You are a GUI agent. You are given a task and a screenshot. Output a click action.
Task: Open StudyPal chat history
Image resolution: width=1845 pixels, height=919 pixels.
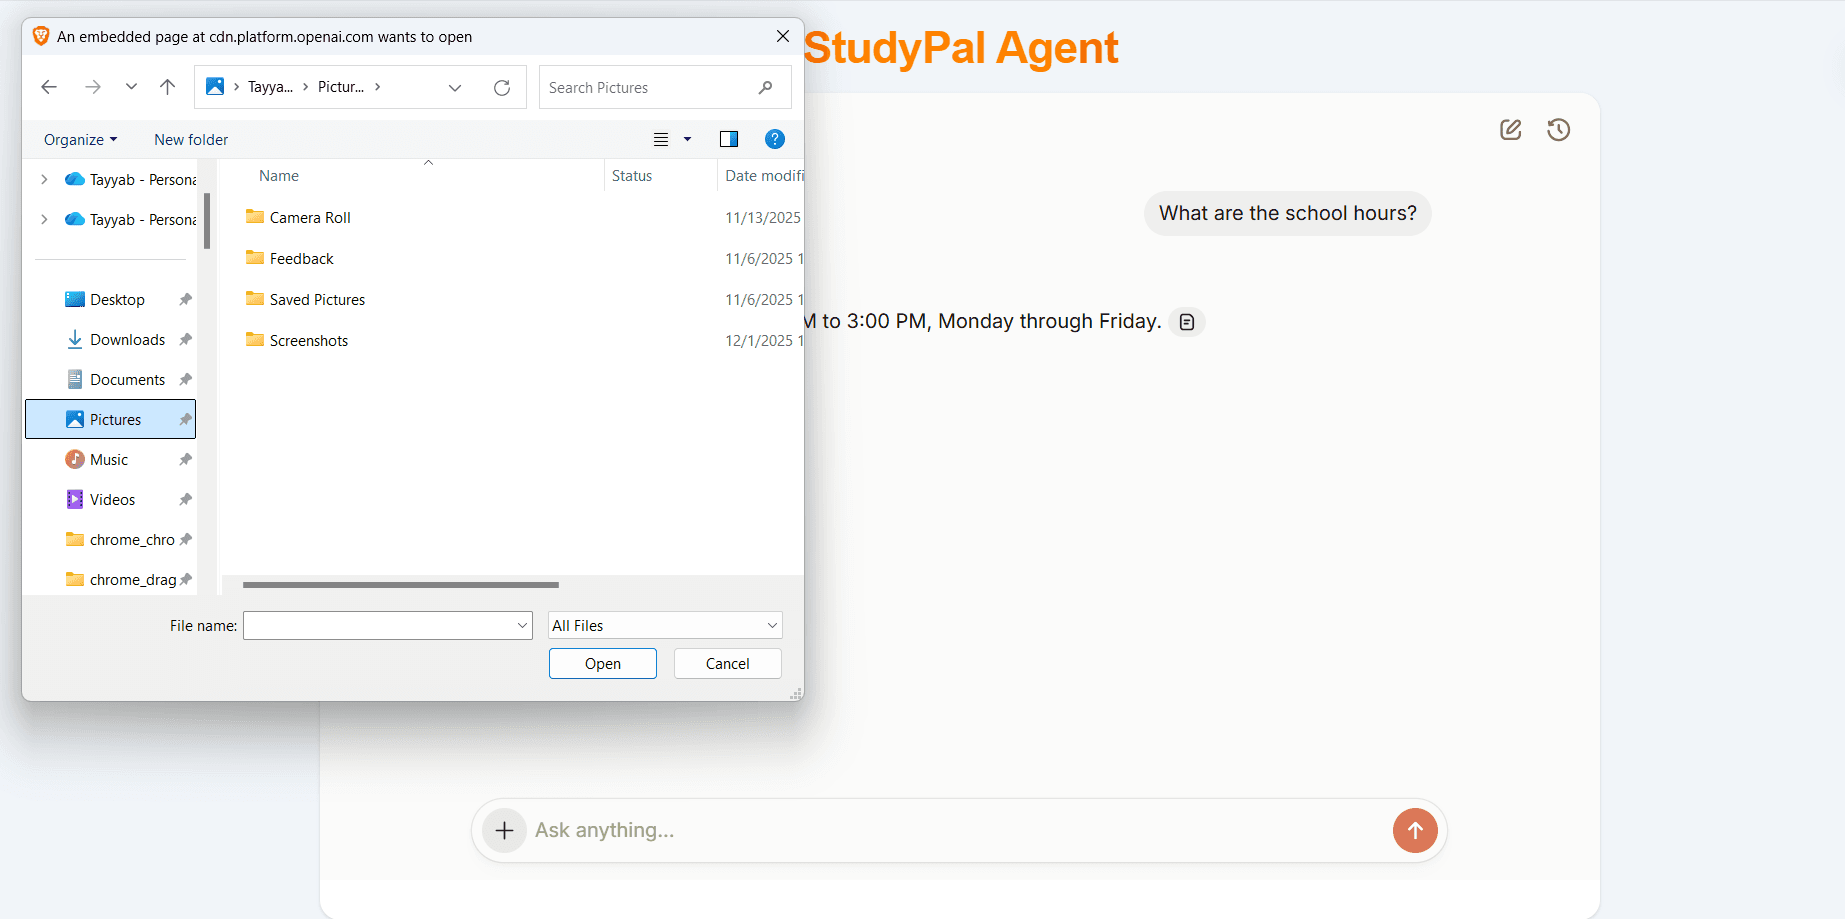1559,130
